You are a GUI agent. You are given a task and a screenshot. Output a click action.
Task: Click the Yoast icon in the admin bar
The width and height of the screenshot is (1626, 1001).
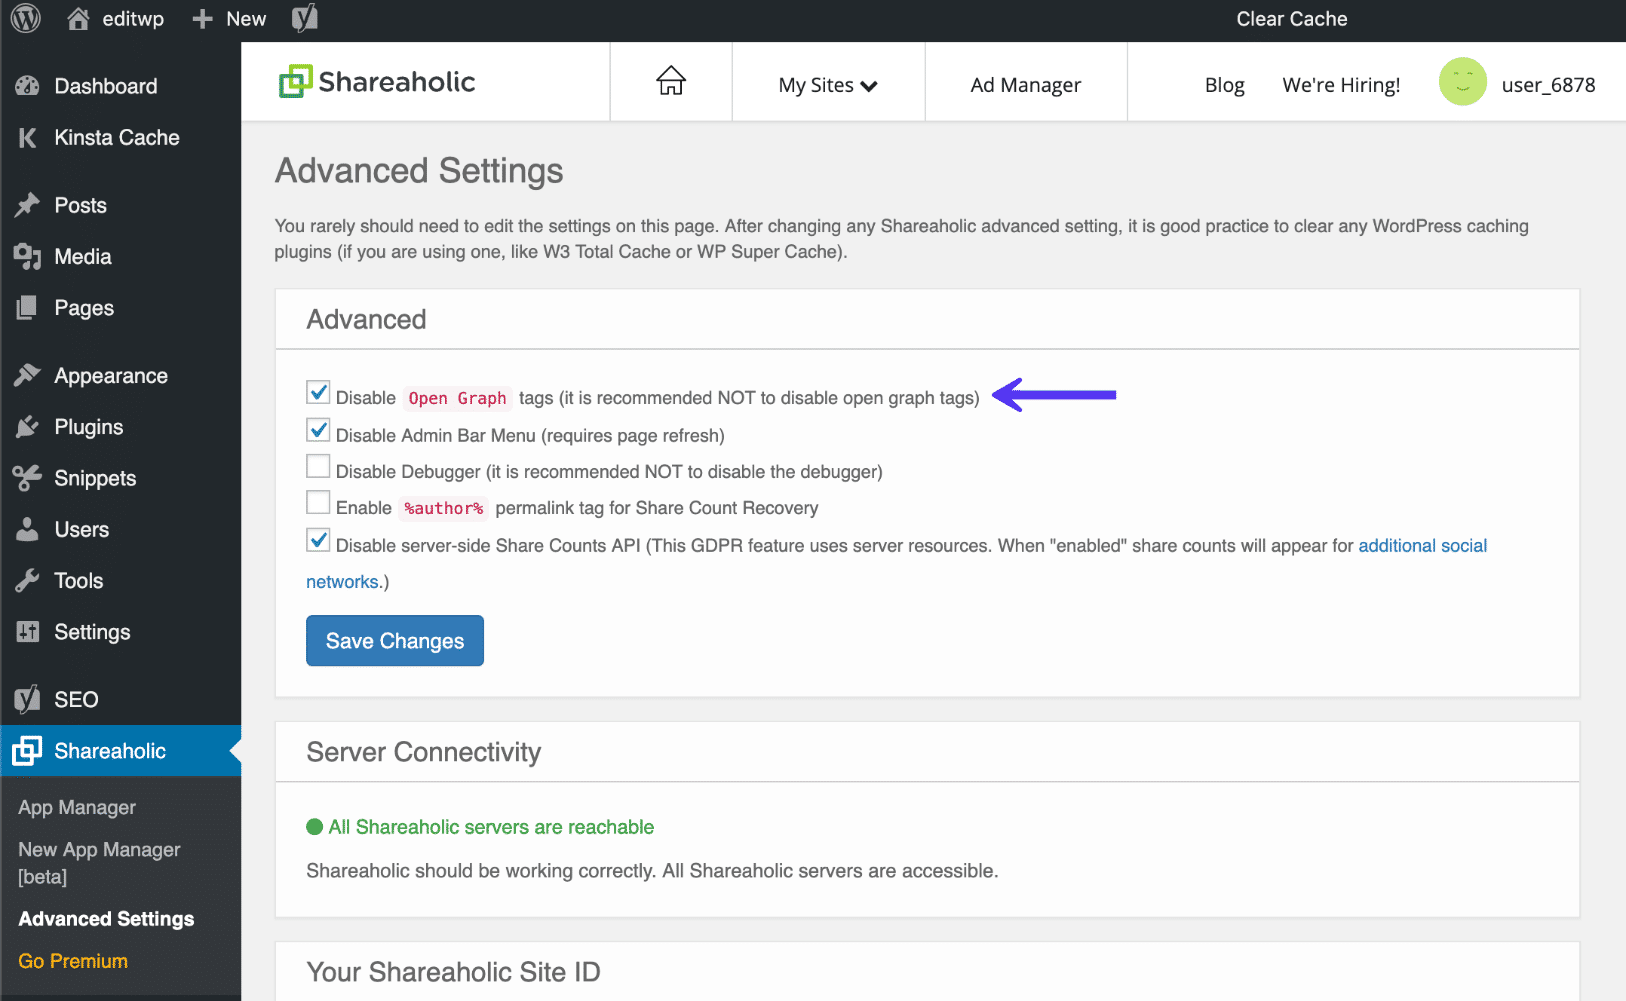pyautogui.click(x=304, y=18)
